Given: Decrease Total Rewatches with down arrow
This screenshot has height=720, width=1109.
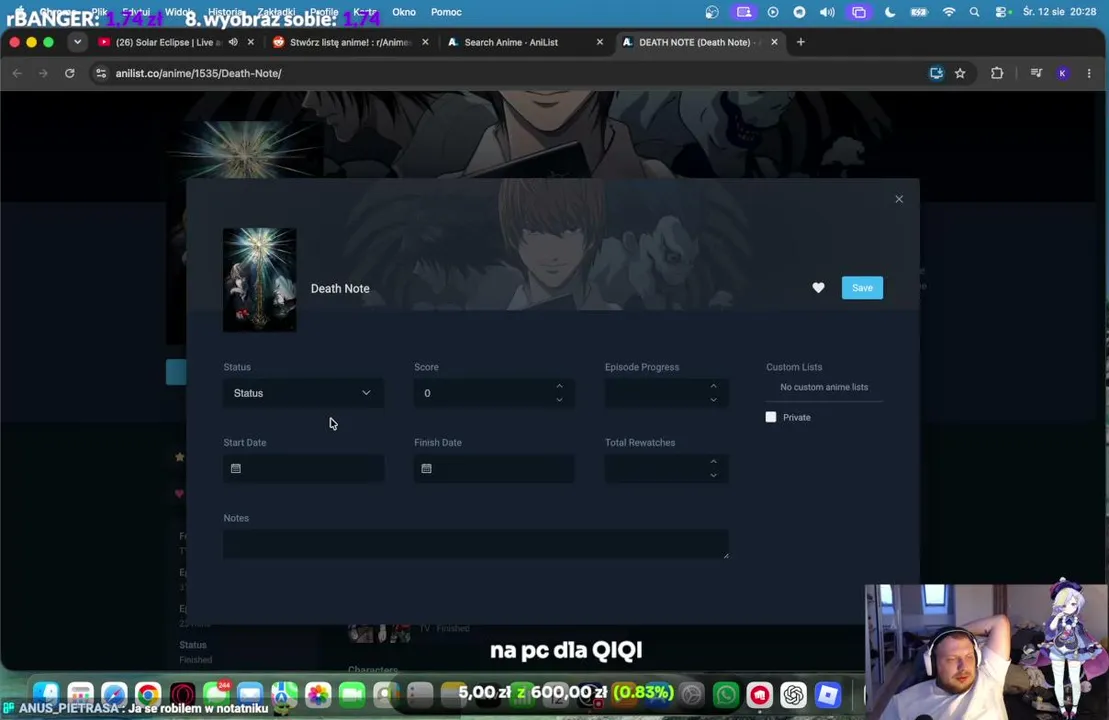Looking at the screenshot, I should tap(714, 475).
